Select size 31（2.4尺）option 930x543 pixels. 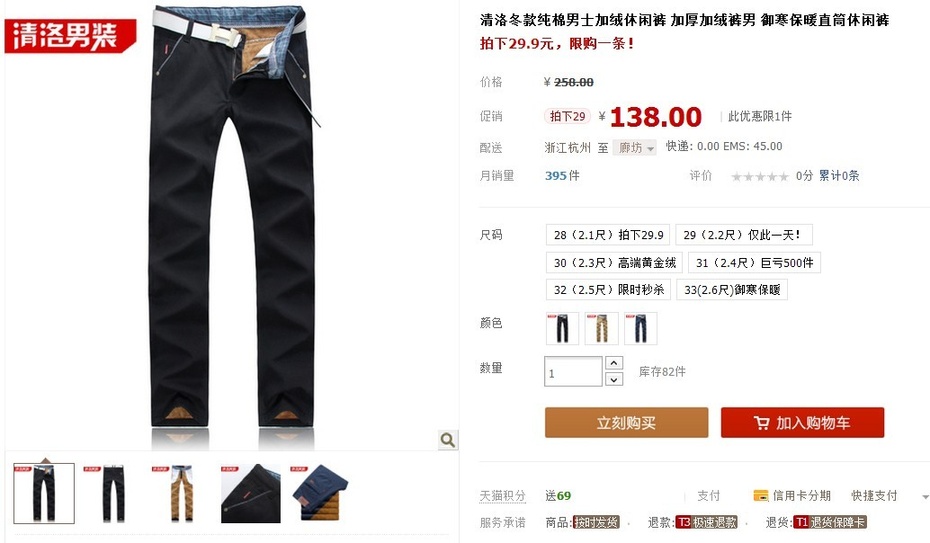coord(754,263)
